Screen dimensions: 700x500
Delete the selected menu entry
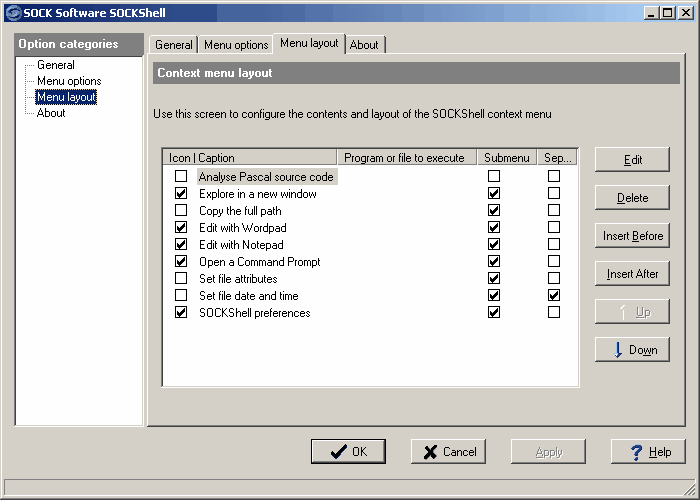coord(632,198)
